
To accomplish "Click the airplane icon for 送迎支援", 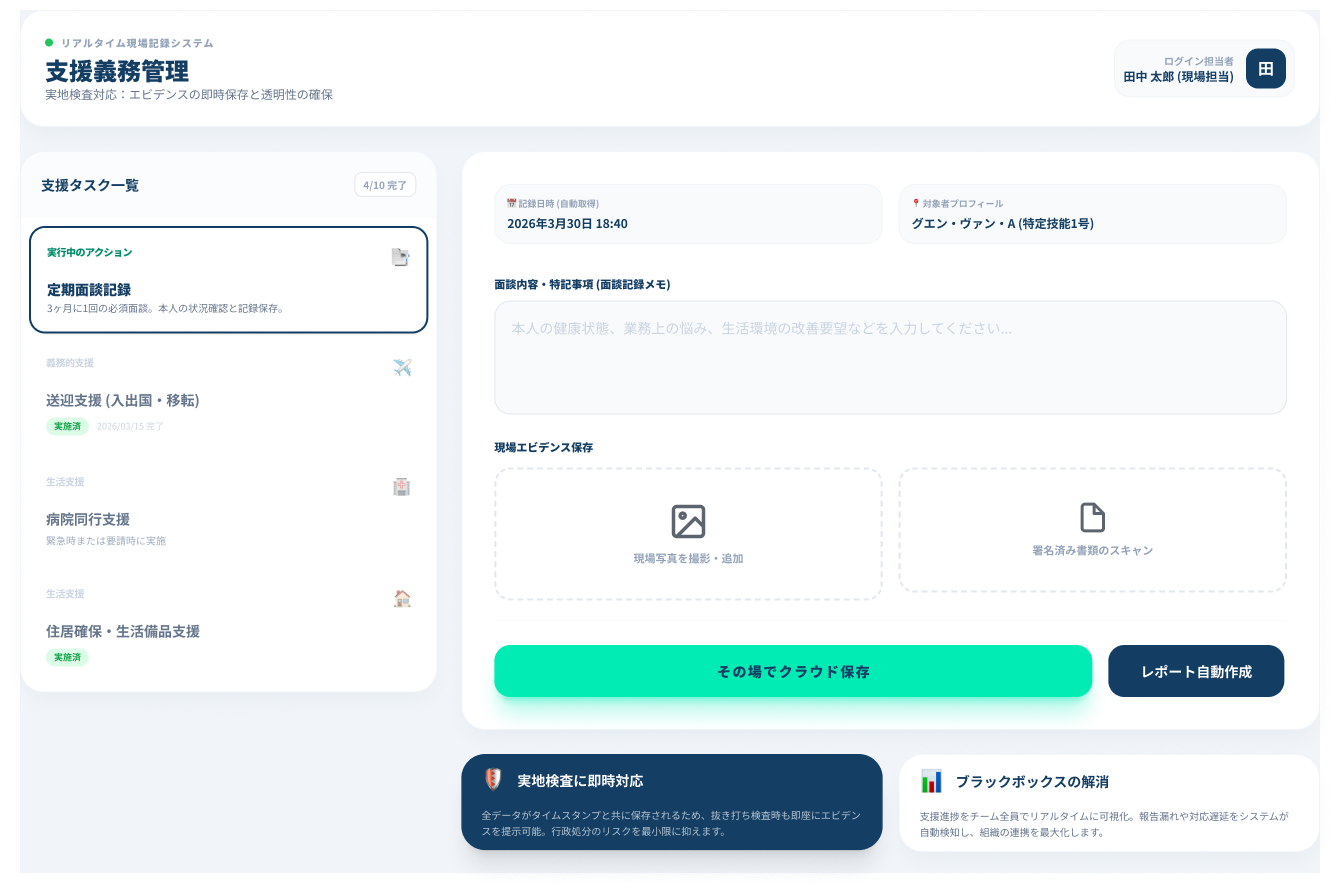I will [402, 368].
